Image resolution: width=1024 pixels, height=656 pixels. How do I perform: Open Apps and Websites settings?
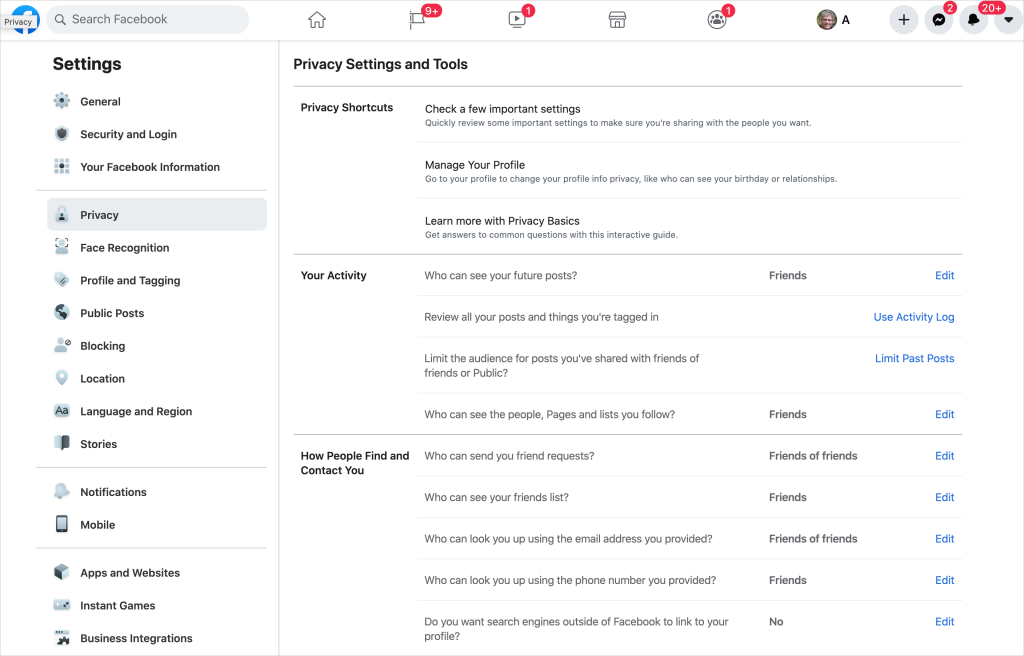click(x=130, y=573)
